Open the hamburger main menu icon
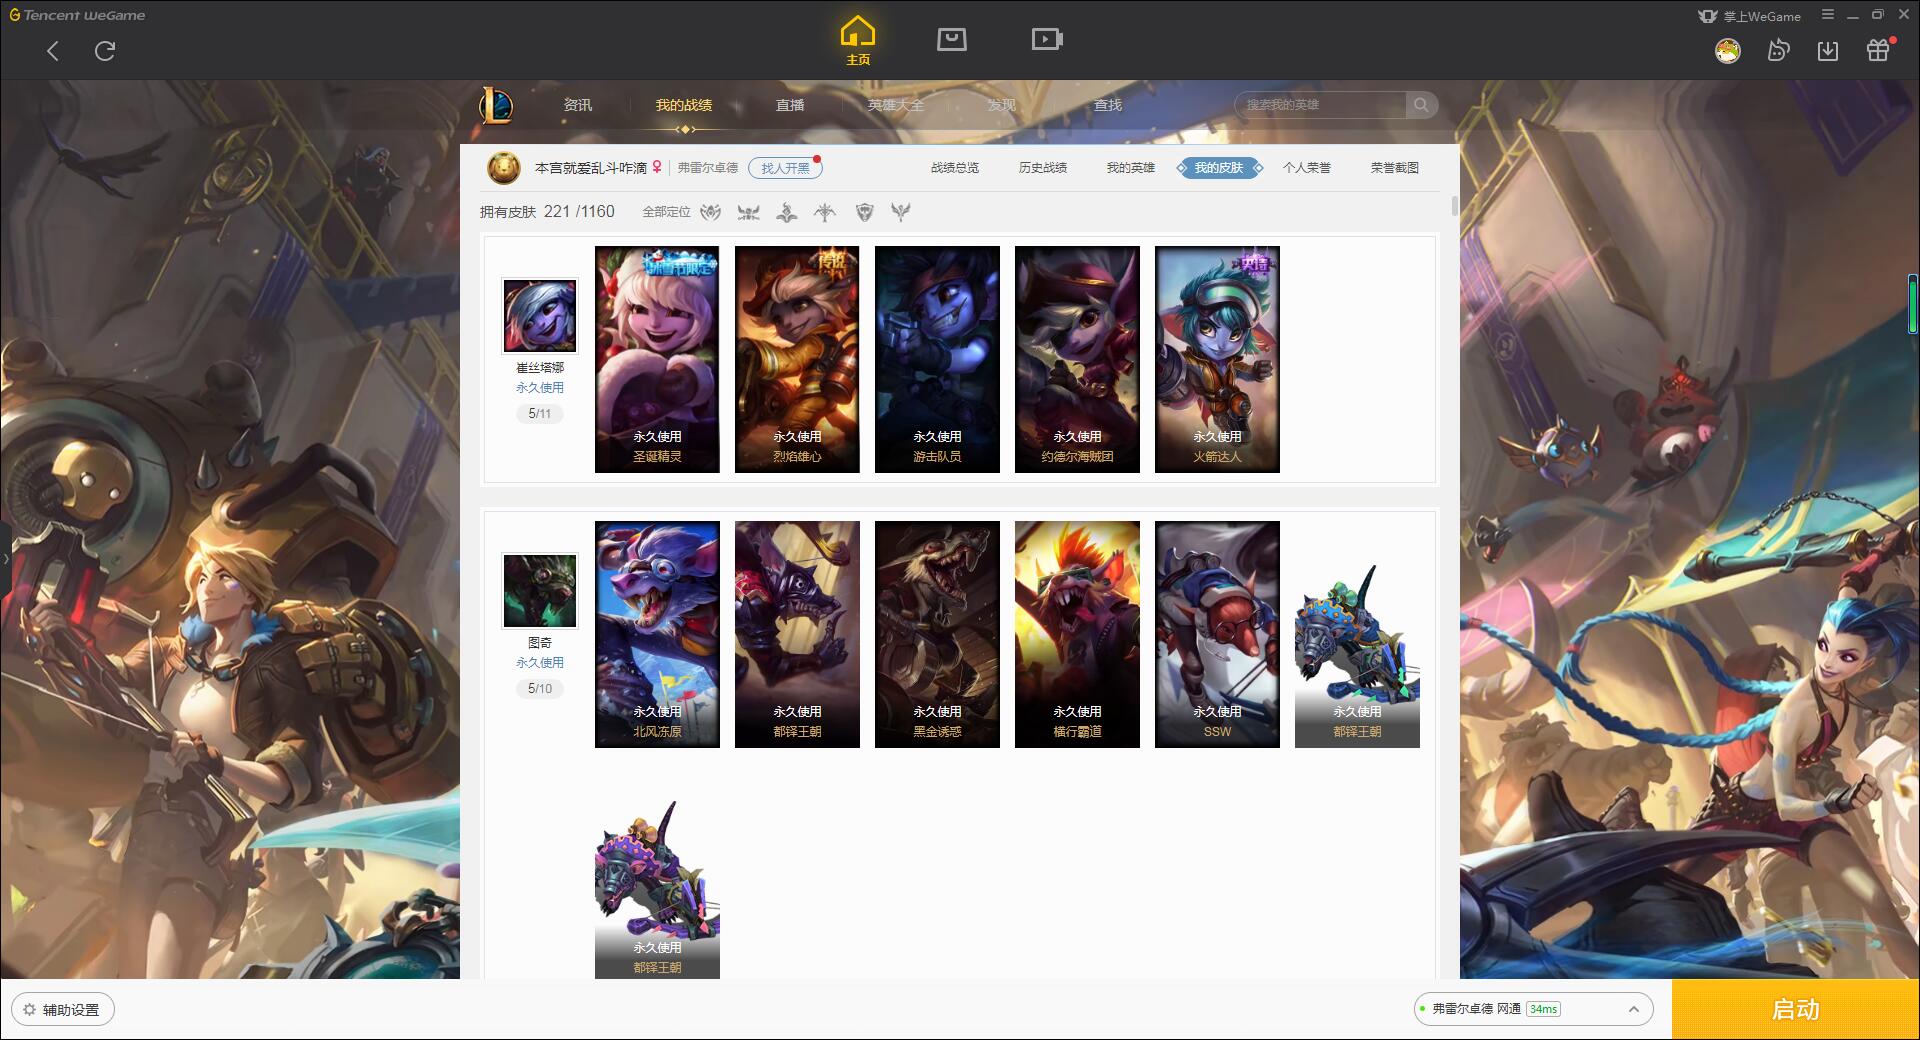Image resolution: width=1920 pixels, height=1040 pixels. pyautogui.click(x=1828, y=15)
